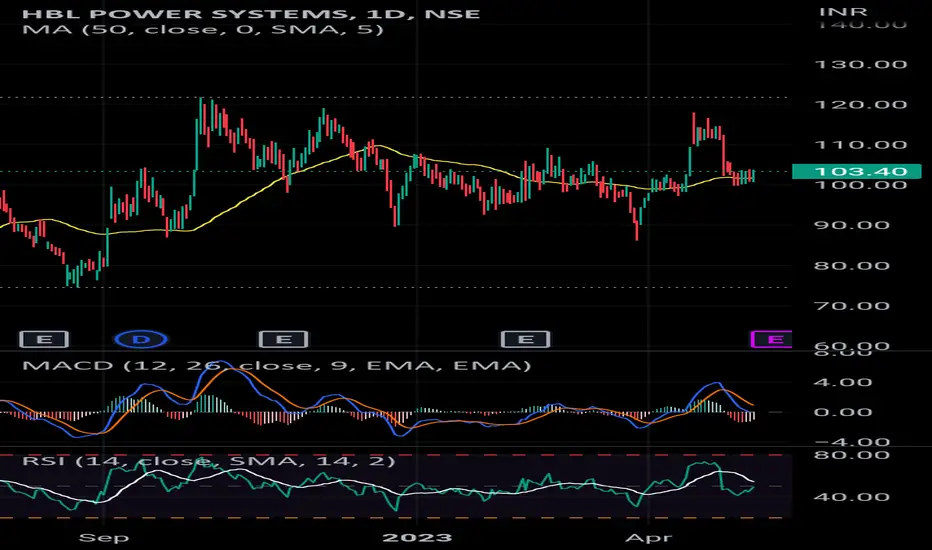Click the 90.00 price axis label
Screen dimensions: 932x550
[851, 225]
